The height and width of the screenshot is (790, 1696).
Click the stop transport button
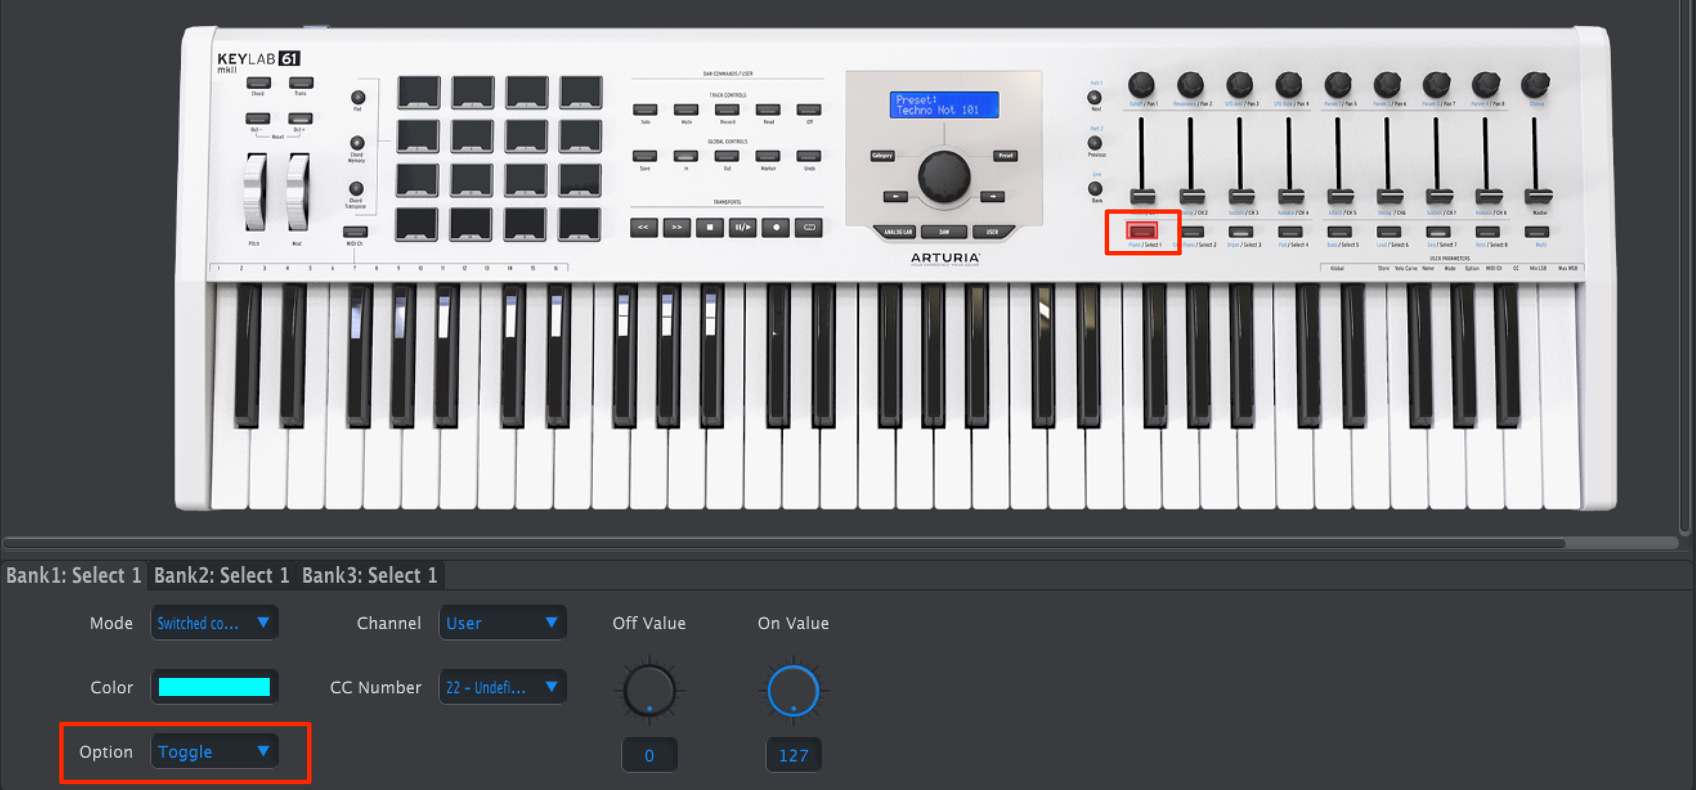pyautogui.click(x=710, y=227)
